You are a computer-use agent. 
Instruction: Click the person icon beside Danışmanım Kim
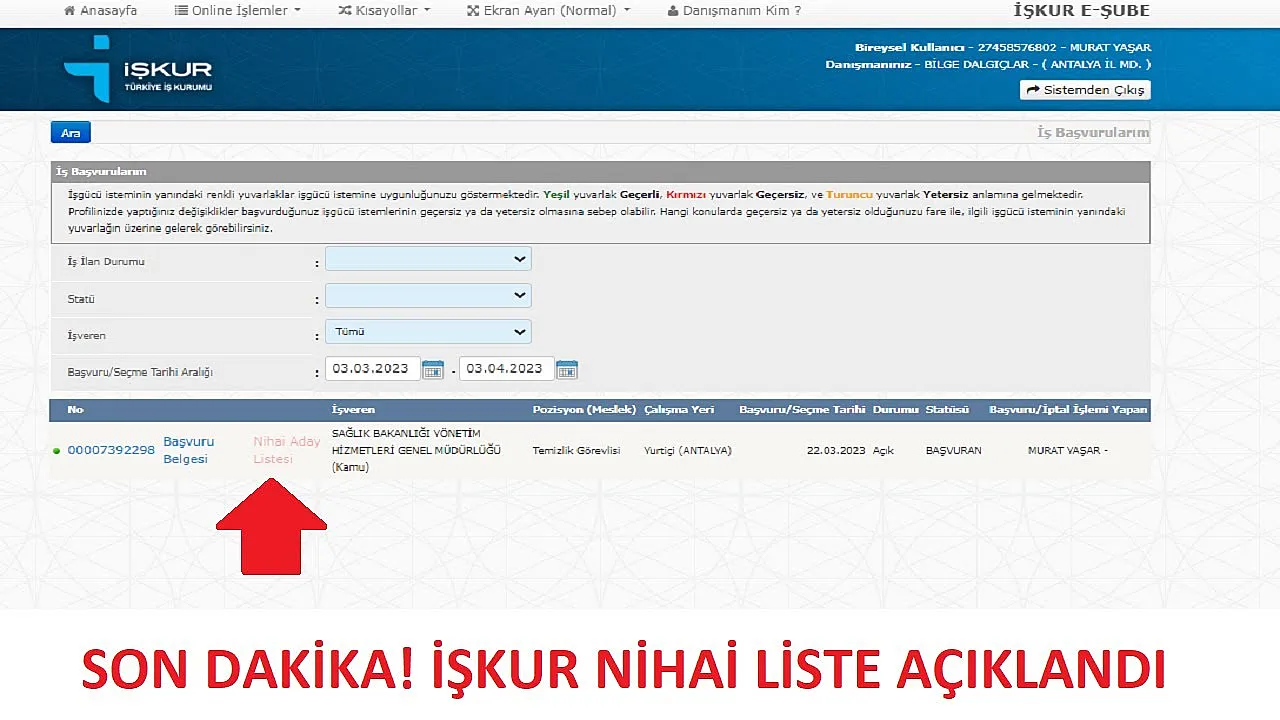[672, 11]
